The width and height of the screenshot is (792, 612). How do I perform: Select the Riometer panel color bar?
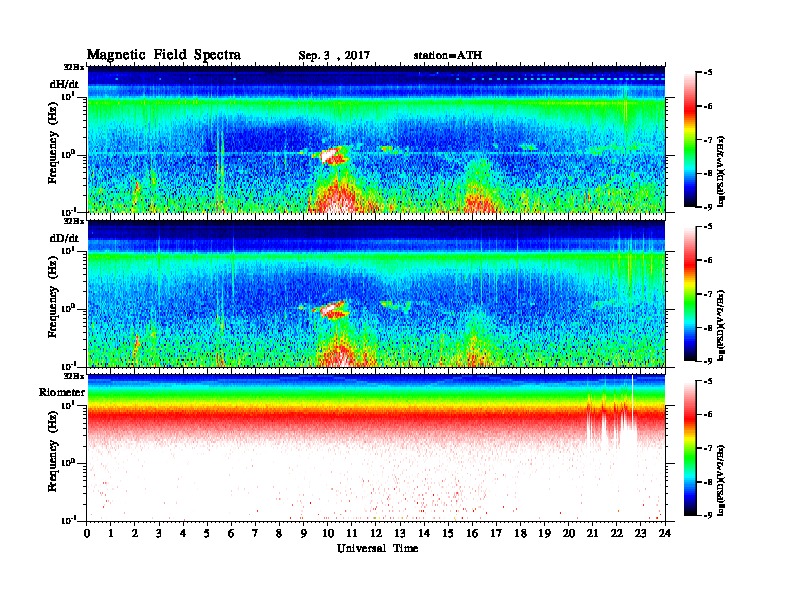pyautogui.click(x=690, y=448)
